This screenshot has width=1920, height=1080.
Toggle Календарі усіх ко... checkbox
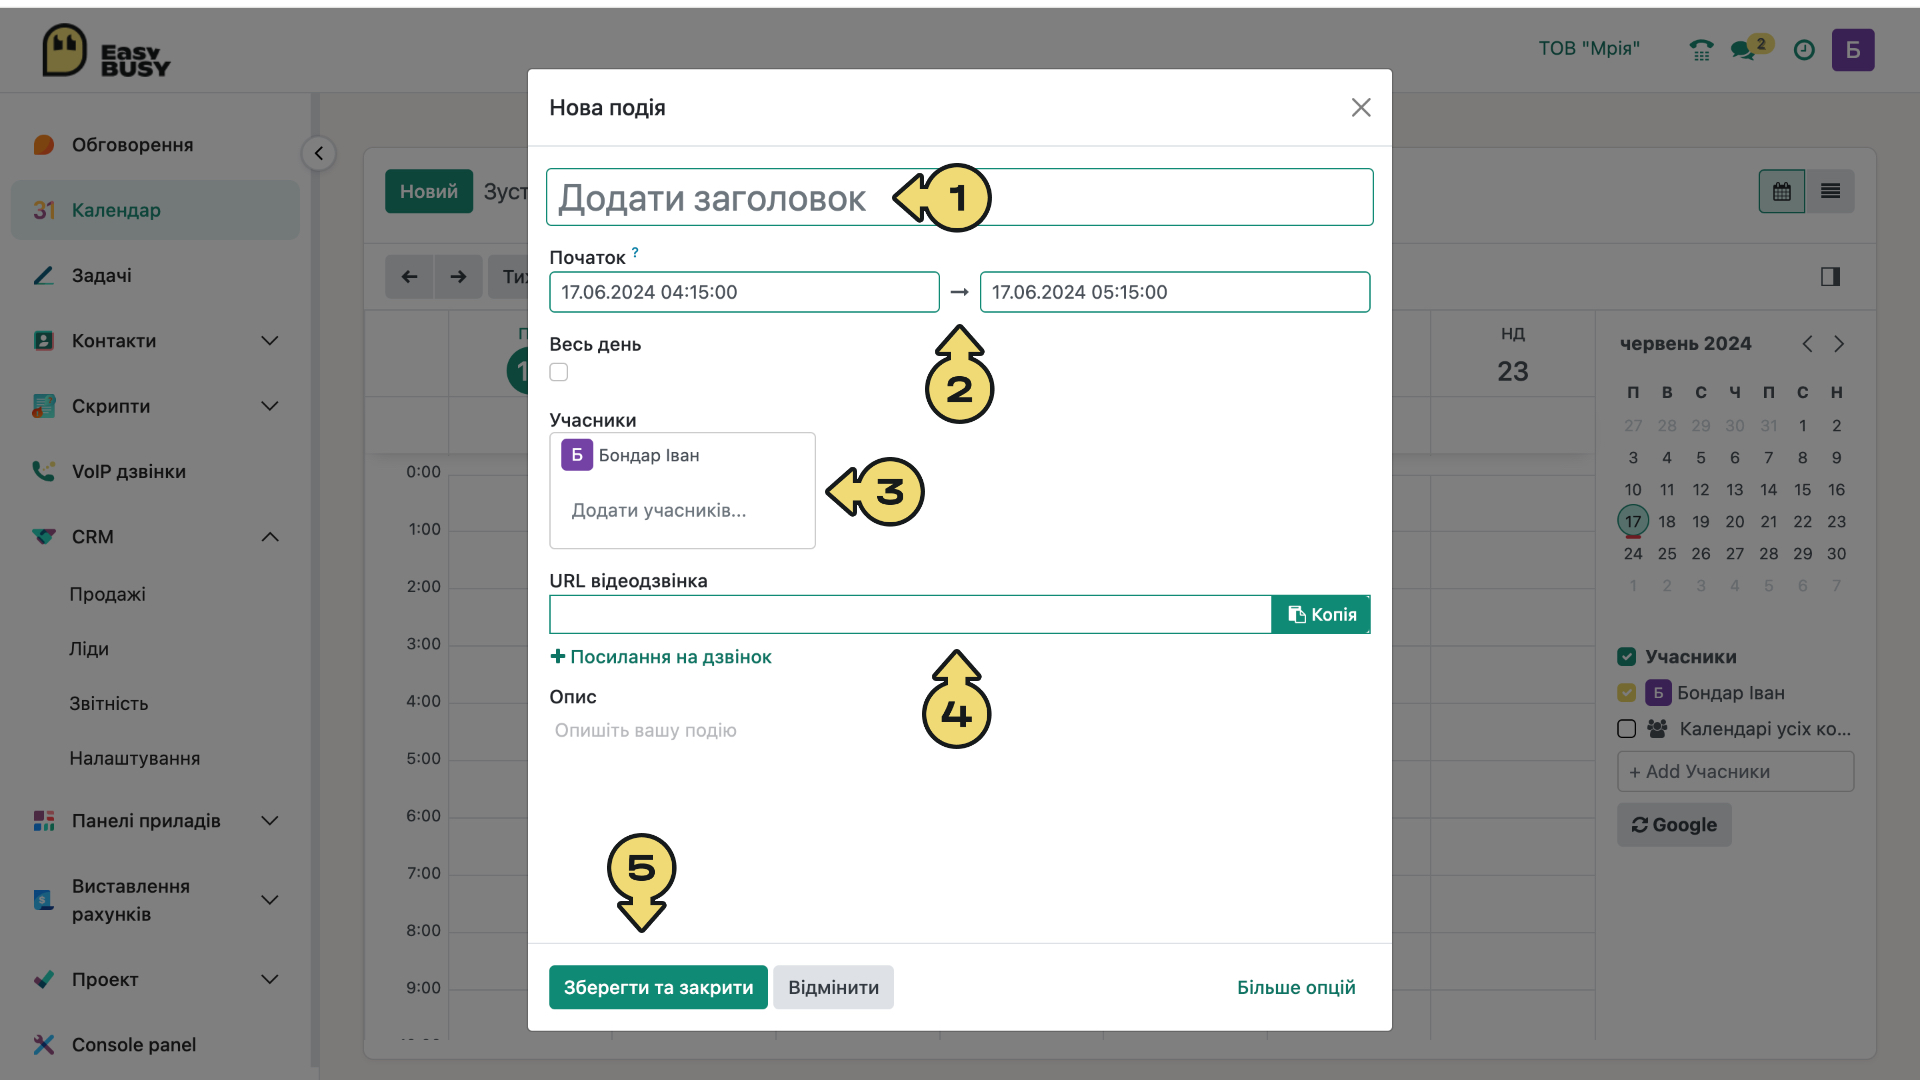pos(1627,729)
